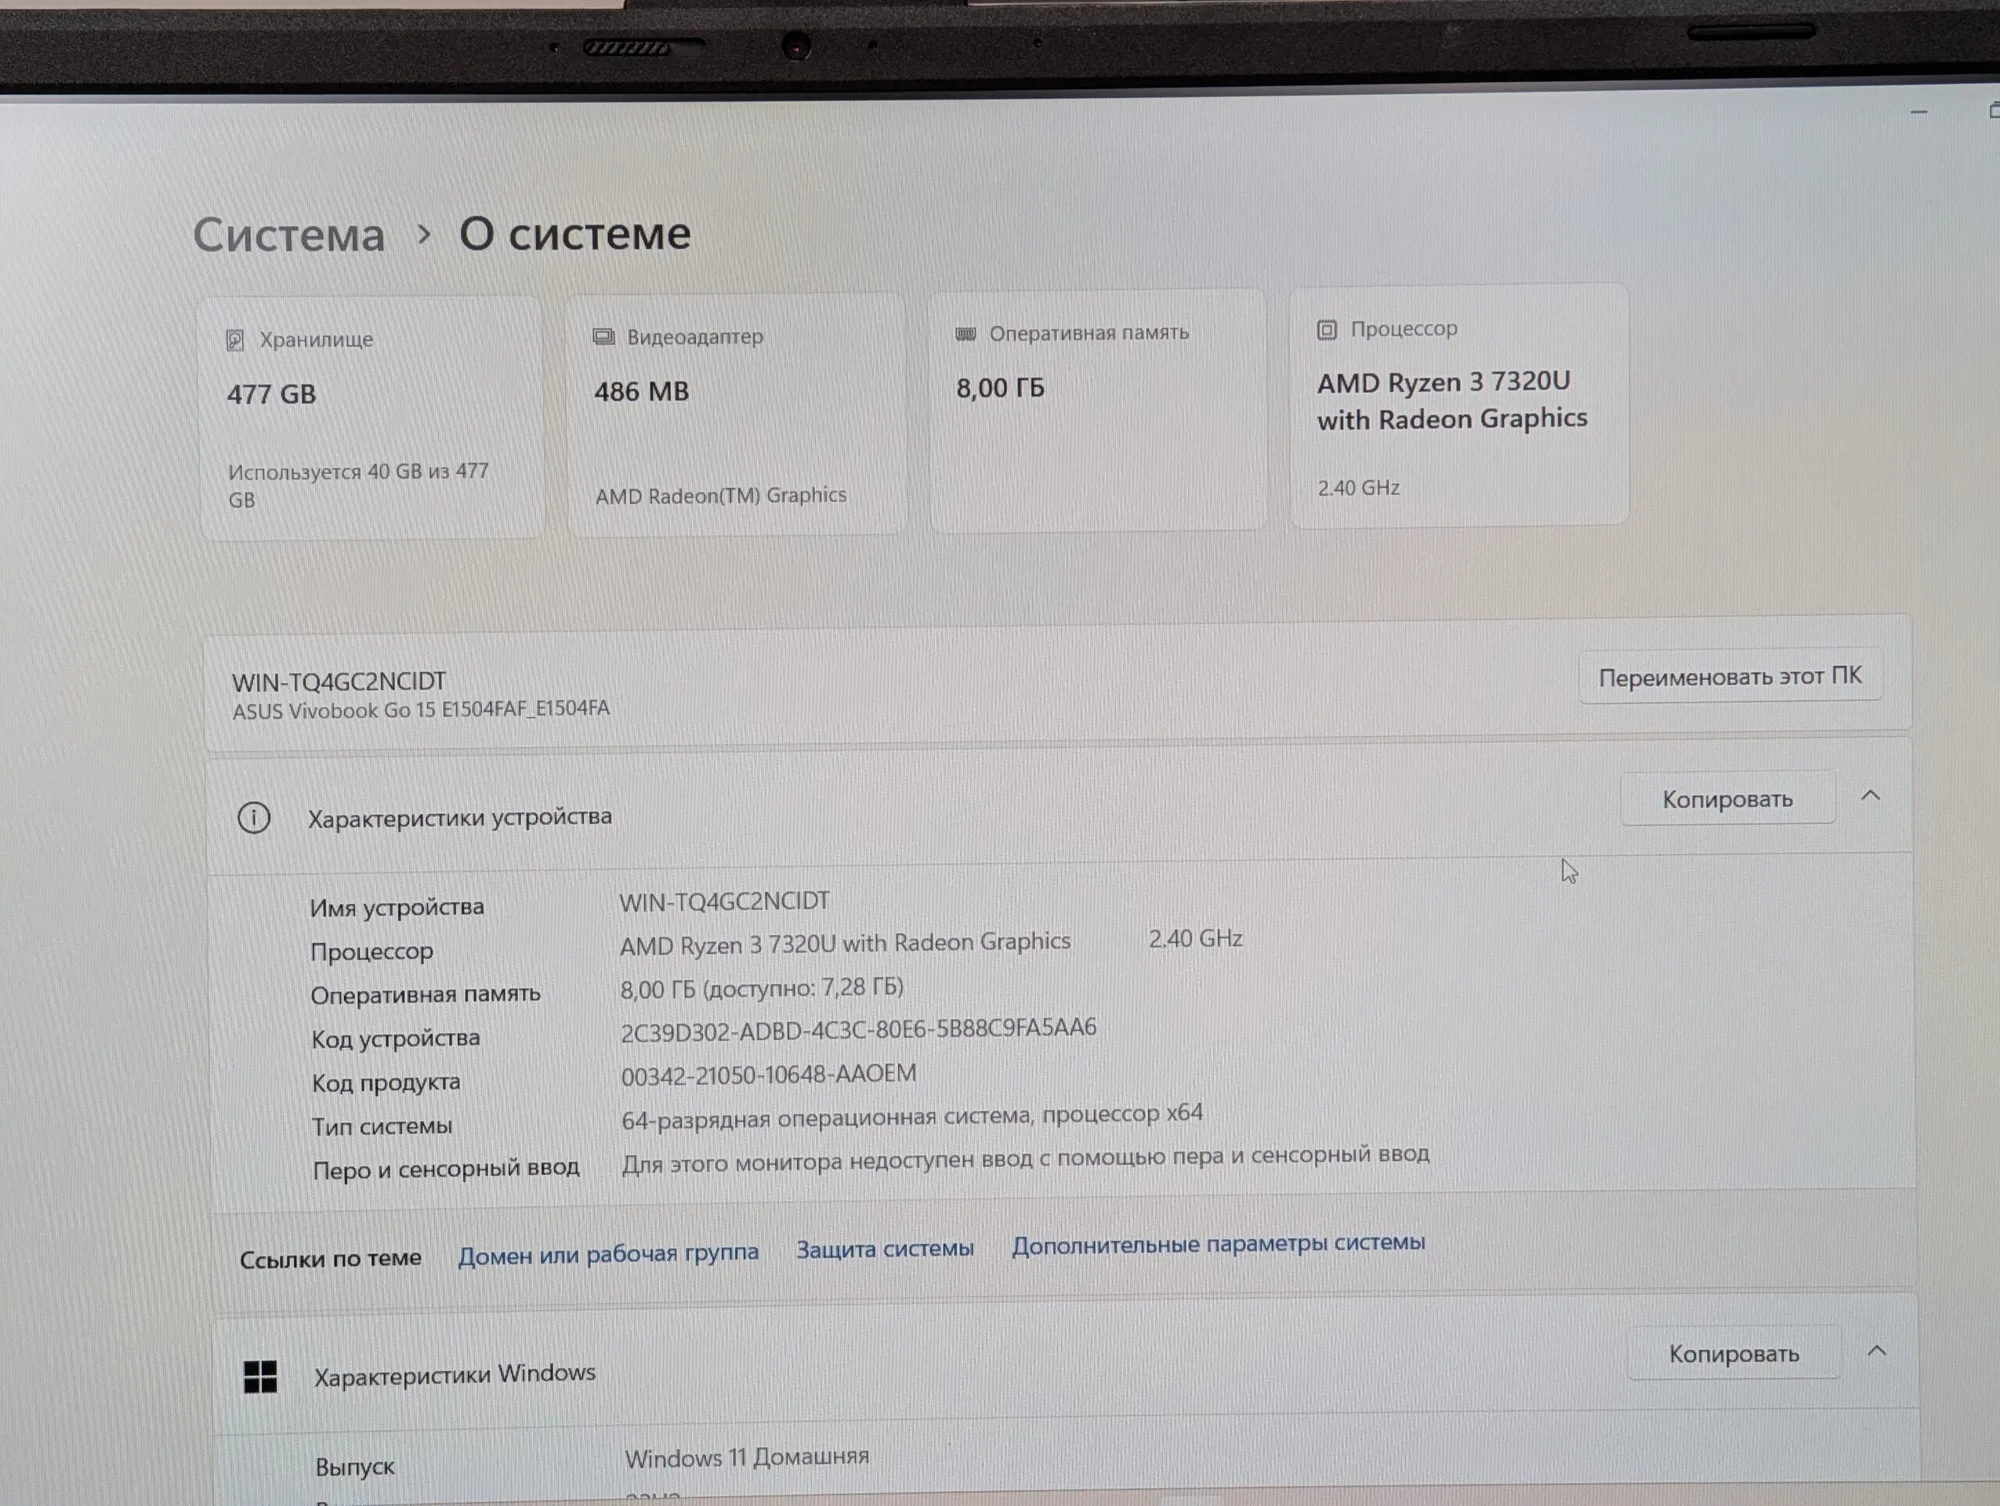2000x1506 pixels.
Task: Open the Защита системы link
Action: (x=884, y=1249)
